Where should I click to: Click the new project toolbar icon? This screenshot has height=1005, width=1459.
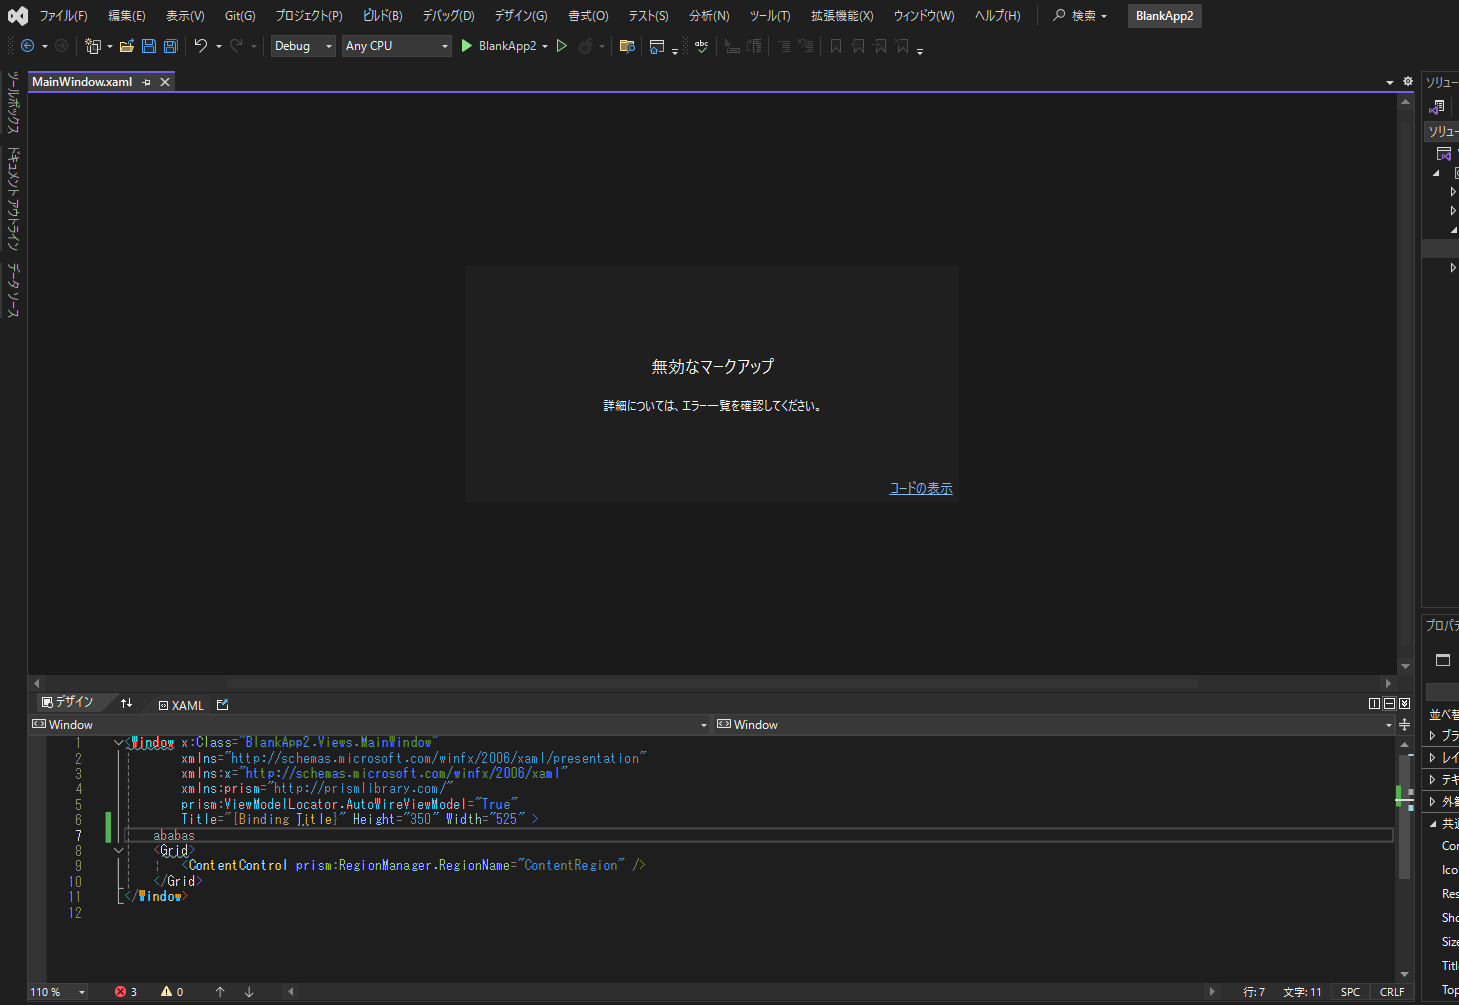pyautogui.click(x=92, y=46)
